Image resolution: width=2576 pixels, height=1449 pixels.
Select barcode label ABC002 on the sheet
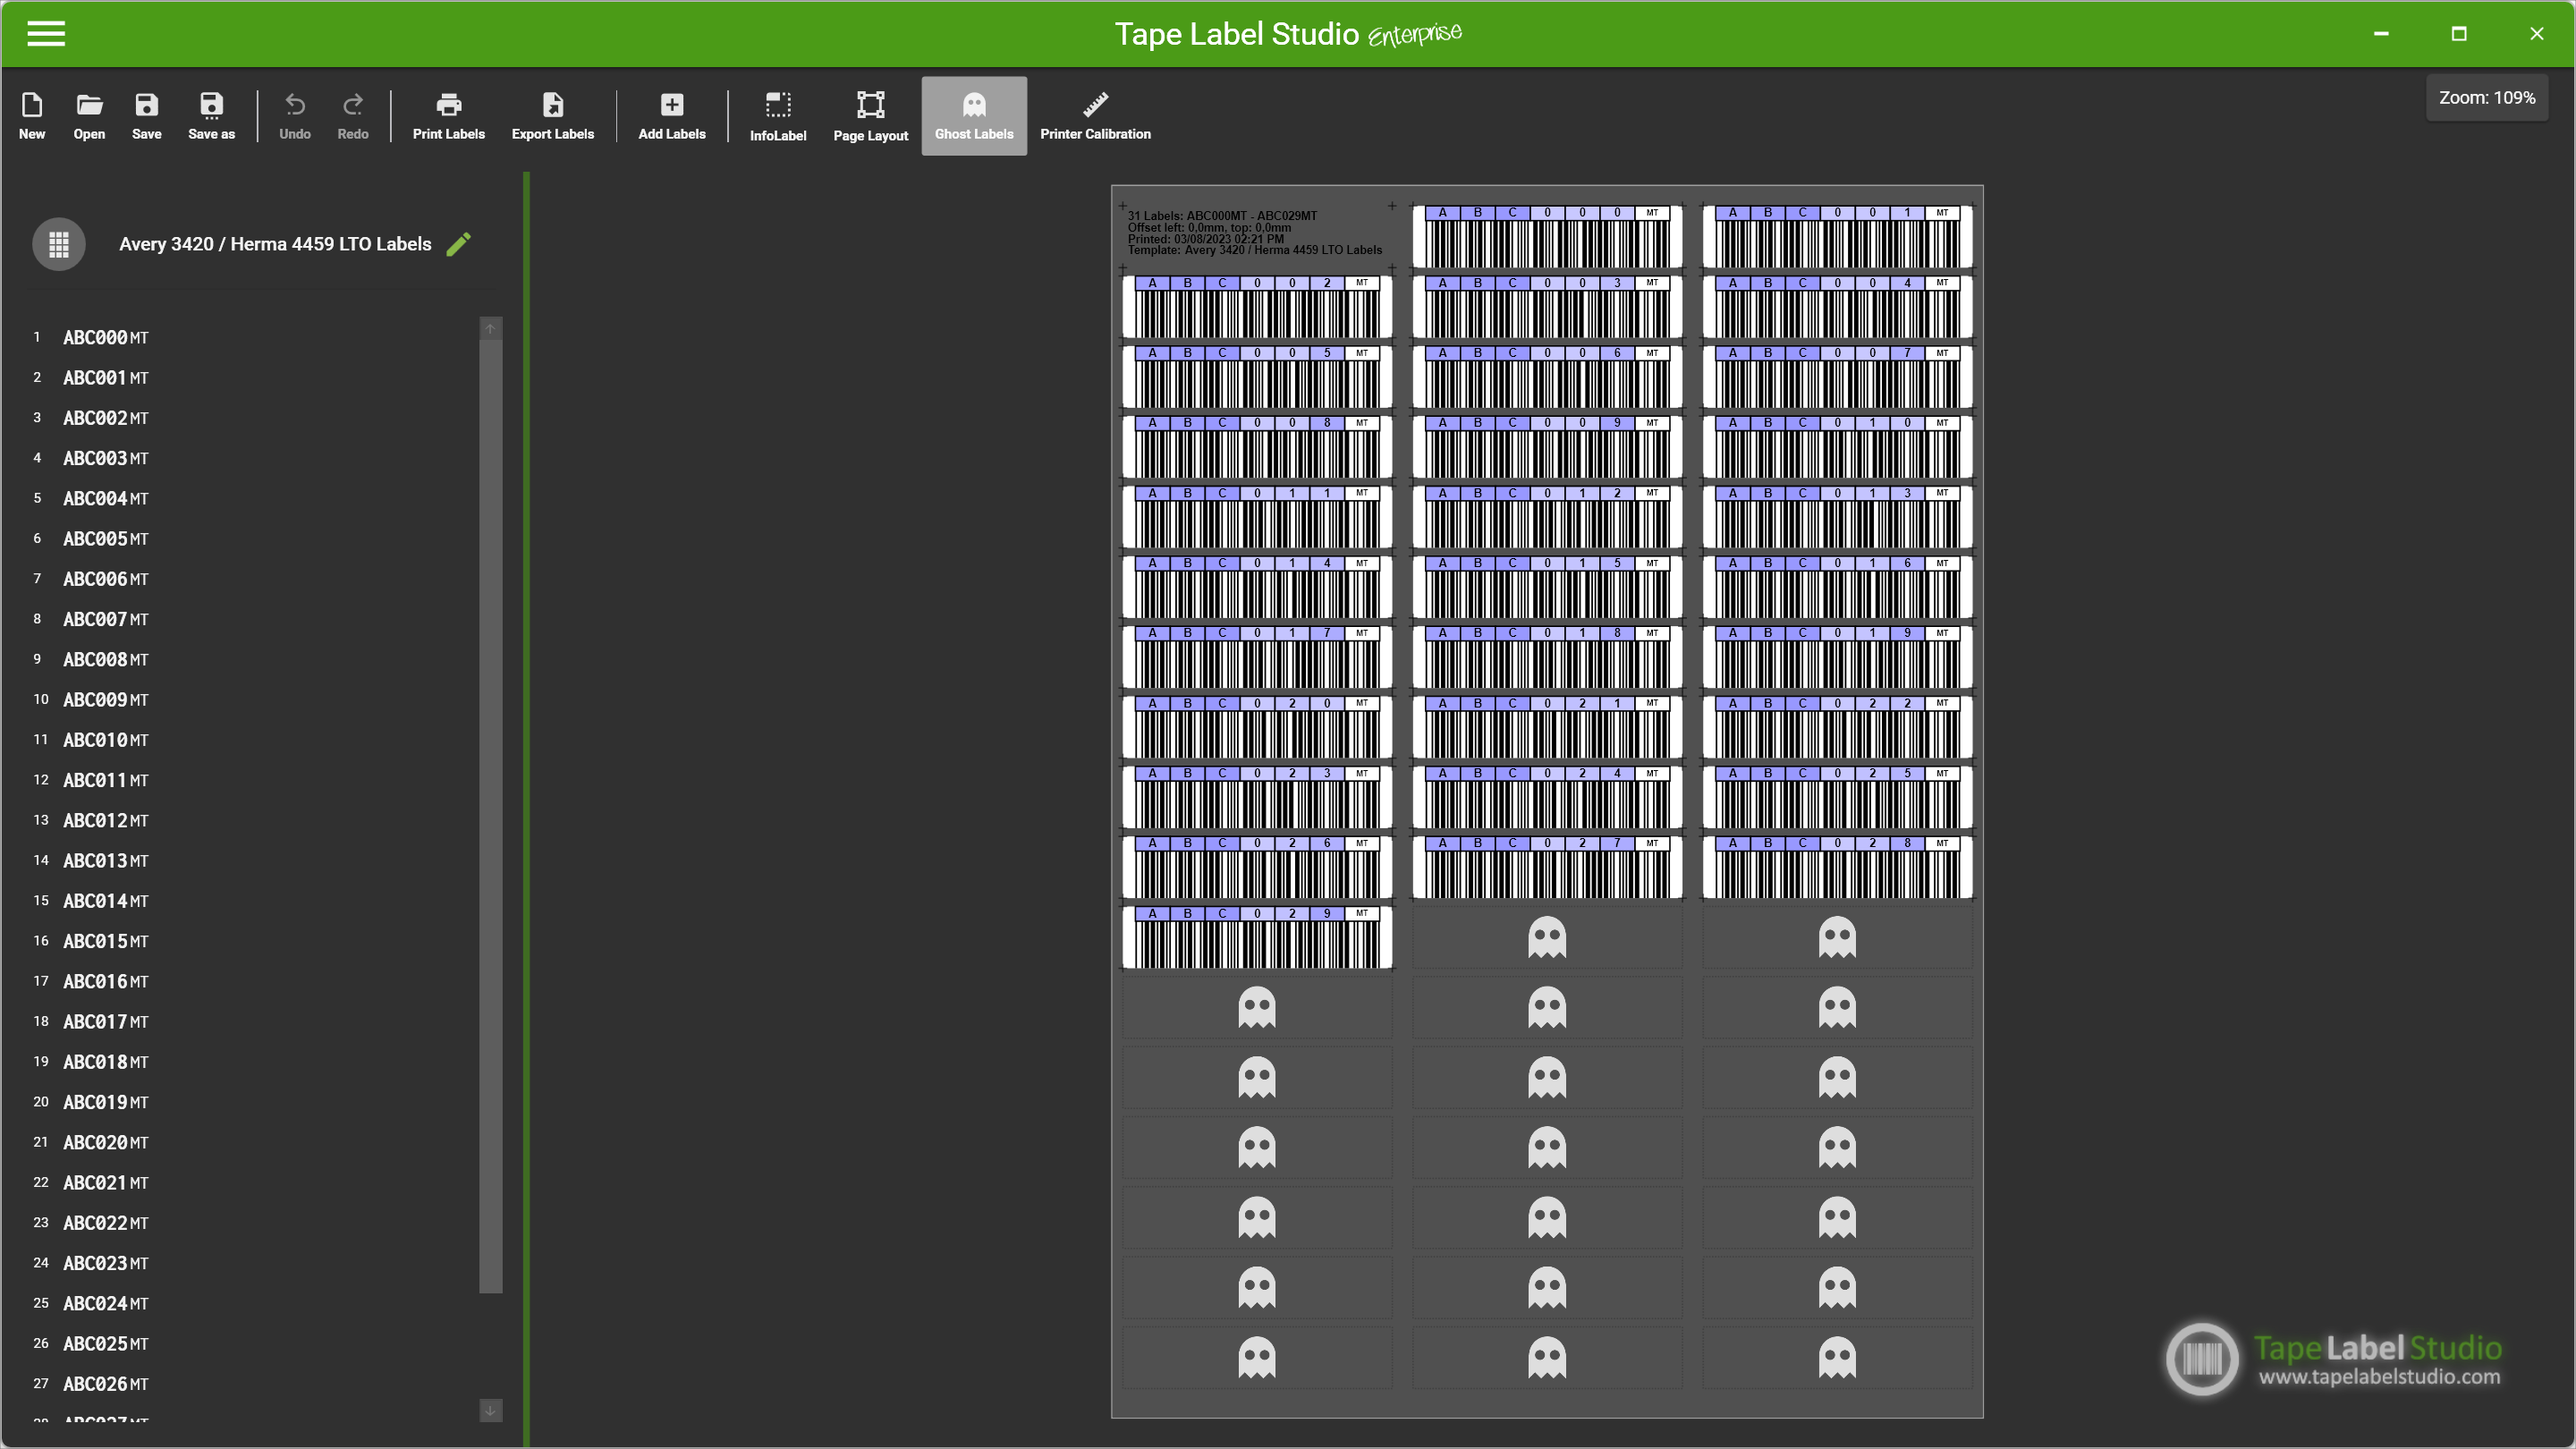pos(1257,307)
